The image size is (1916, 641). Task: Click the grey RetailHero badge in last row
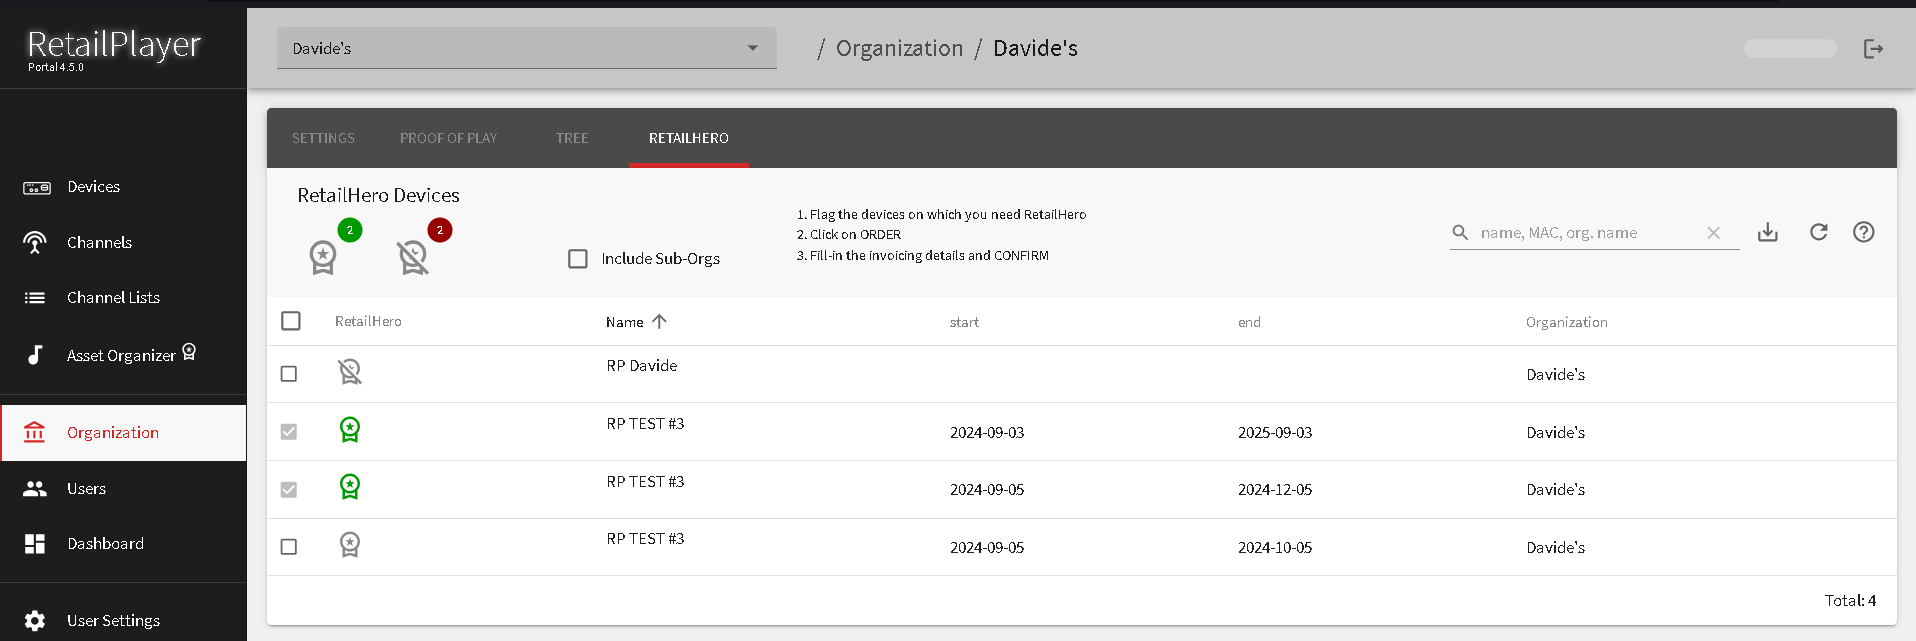pyautogui.click(x=349, y=545)
